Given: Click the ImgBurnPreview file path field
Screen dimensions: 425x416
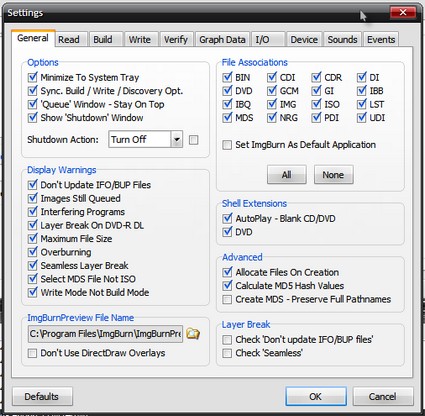Looking at the screenshot, I should [106, 334].
